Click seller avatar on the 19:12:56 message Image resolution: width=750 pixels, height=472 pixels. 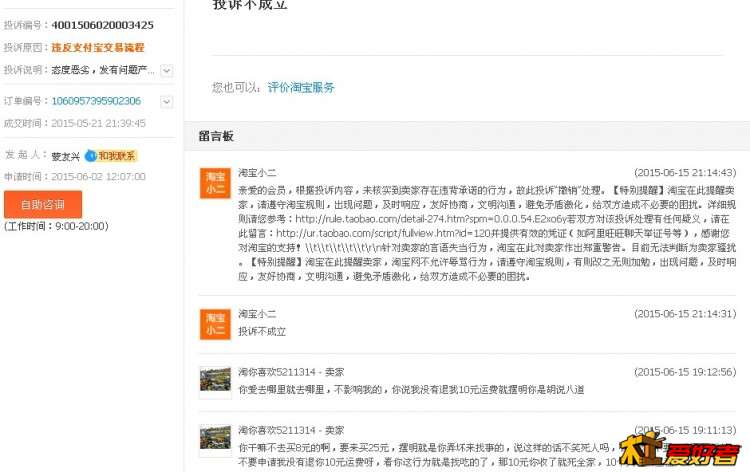point(215,382)
